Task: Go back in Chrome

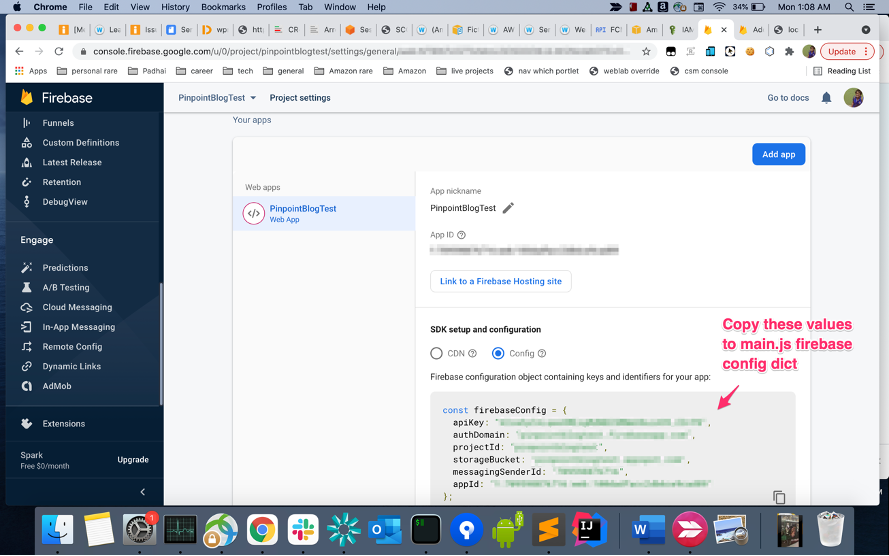Action: click(19, 52)
